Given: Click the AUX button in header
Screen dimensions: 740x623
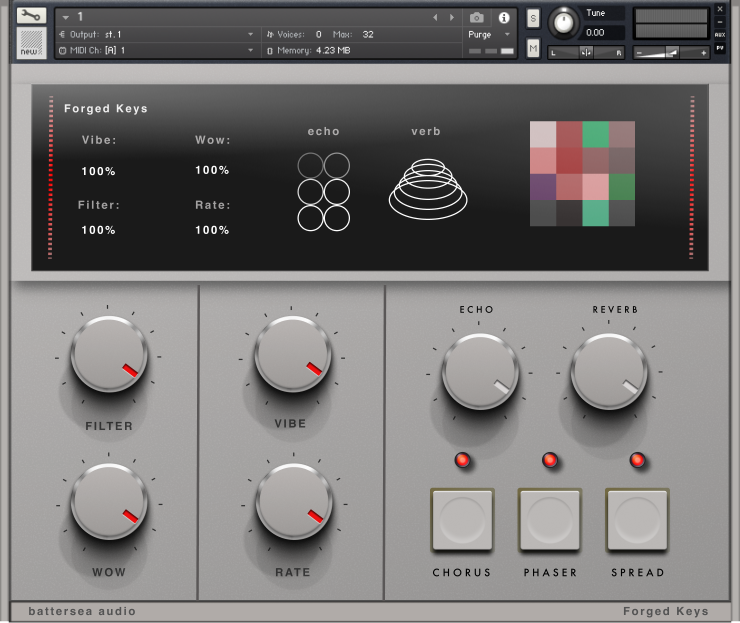Looking at the screenshot, I should 720,34.
